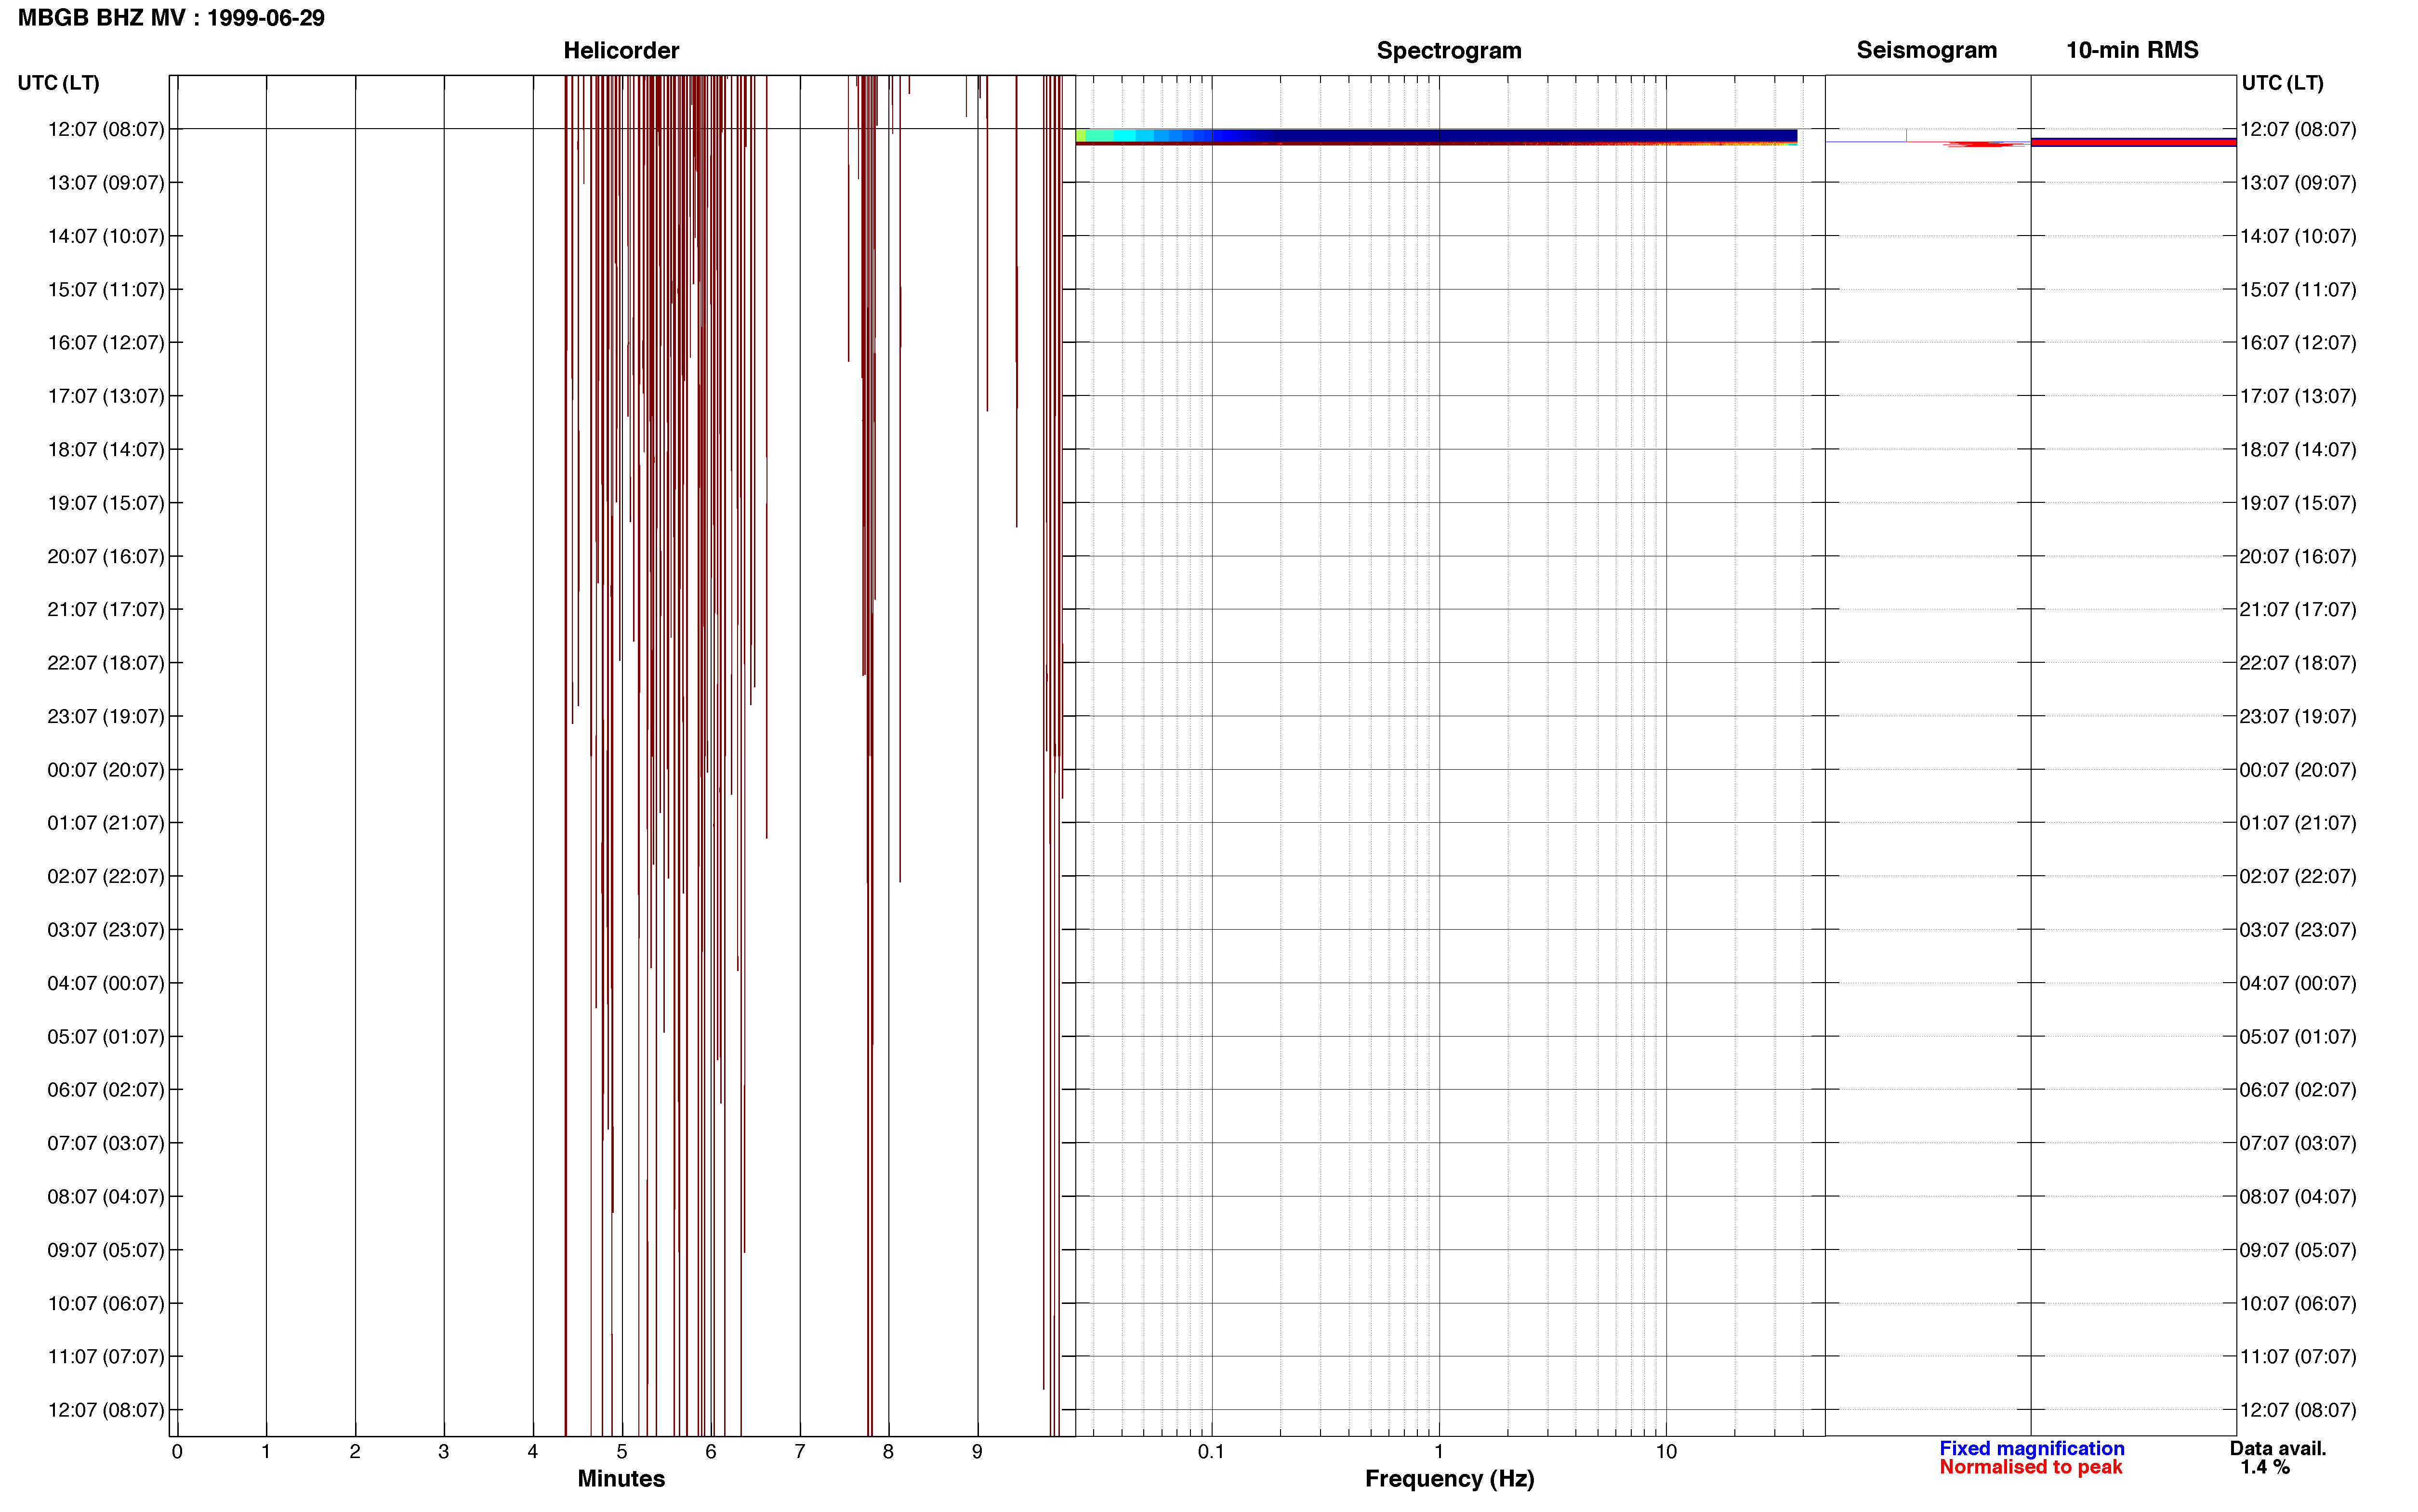
Task: Click 09:07 (05:07) on the right time axis
Action: click(x=2298, y=1250)
